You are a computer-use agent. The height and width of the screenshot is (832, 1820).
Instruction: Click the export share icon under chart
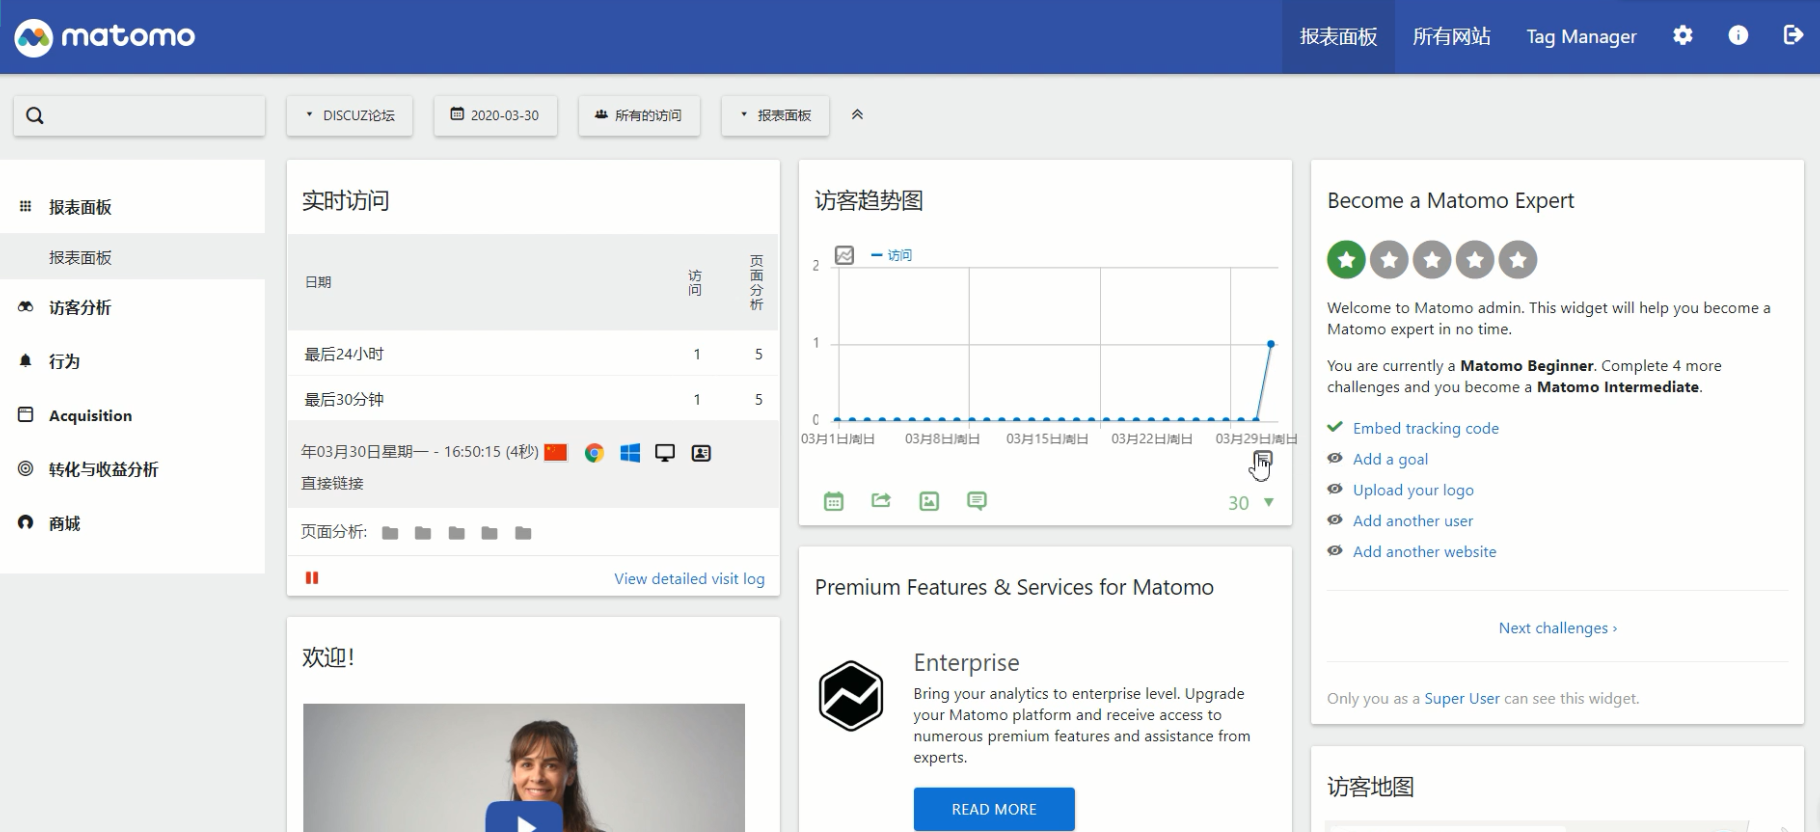(x=881, y=501)
